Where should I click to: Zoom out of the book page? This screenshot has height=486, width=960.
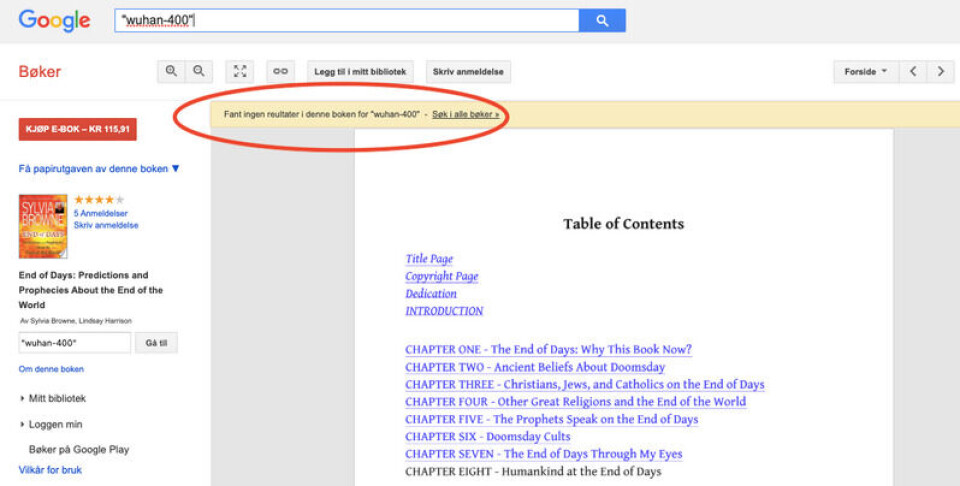pyautogui.click(x=199, y=71)
